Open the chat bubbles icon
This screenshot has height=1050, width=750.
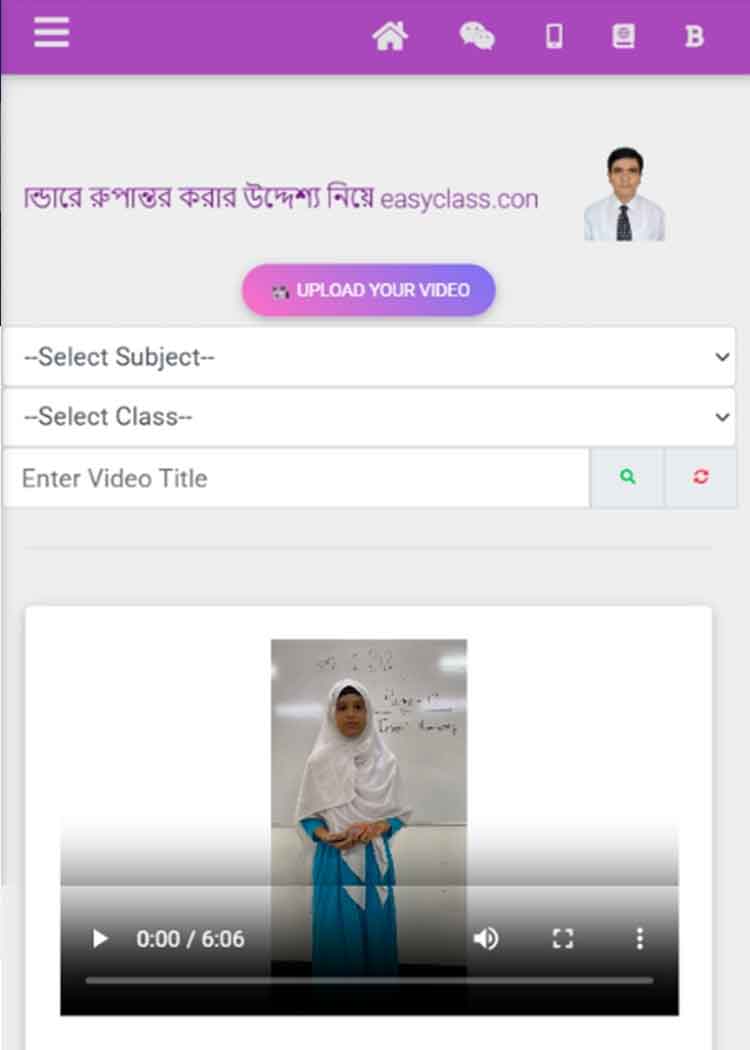coord(477,35)
